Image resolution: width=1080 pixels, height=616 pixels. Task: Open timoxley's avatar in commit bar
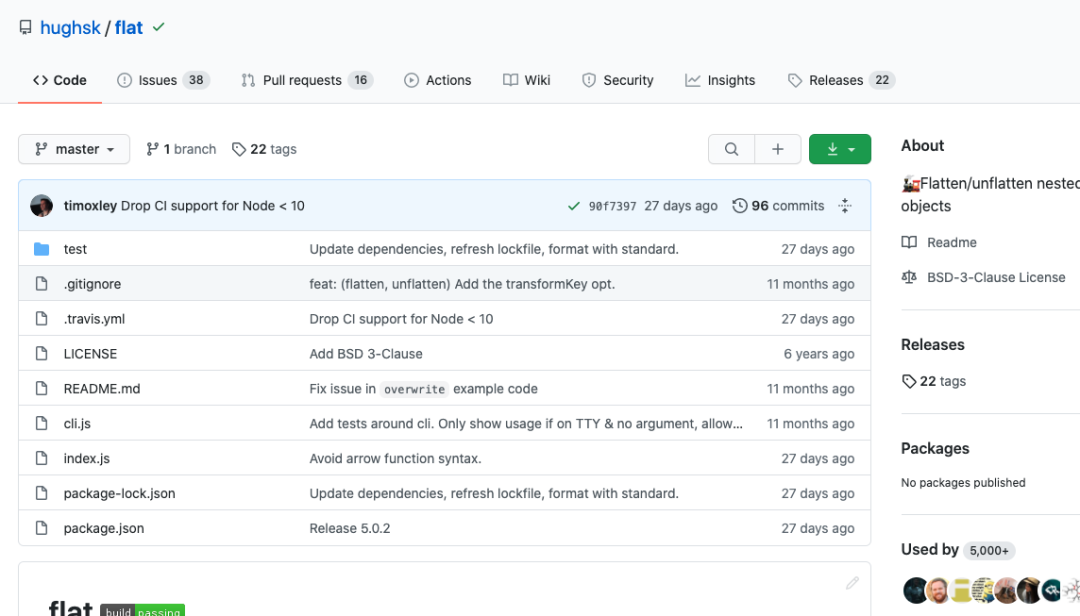coord(42,206)
